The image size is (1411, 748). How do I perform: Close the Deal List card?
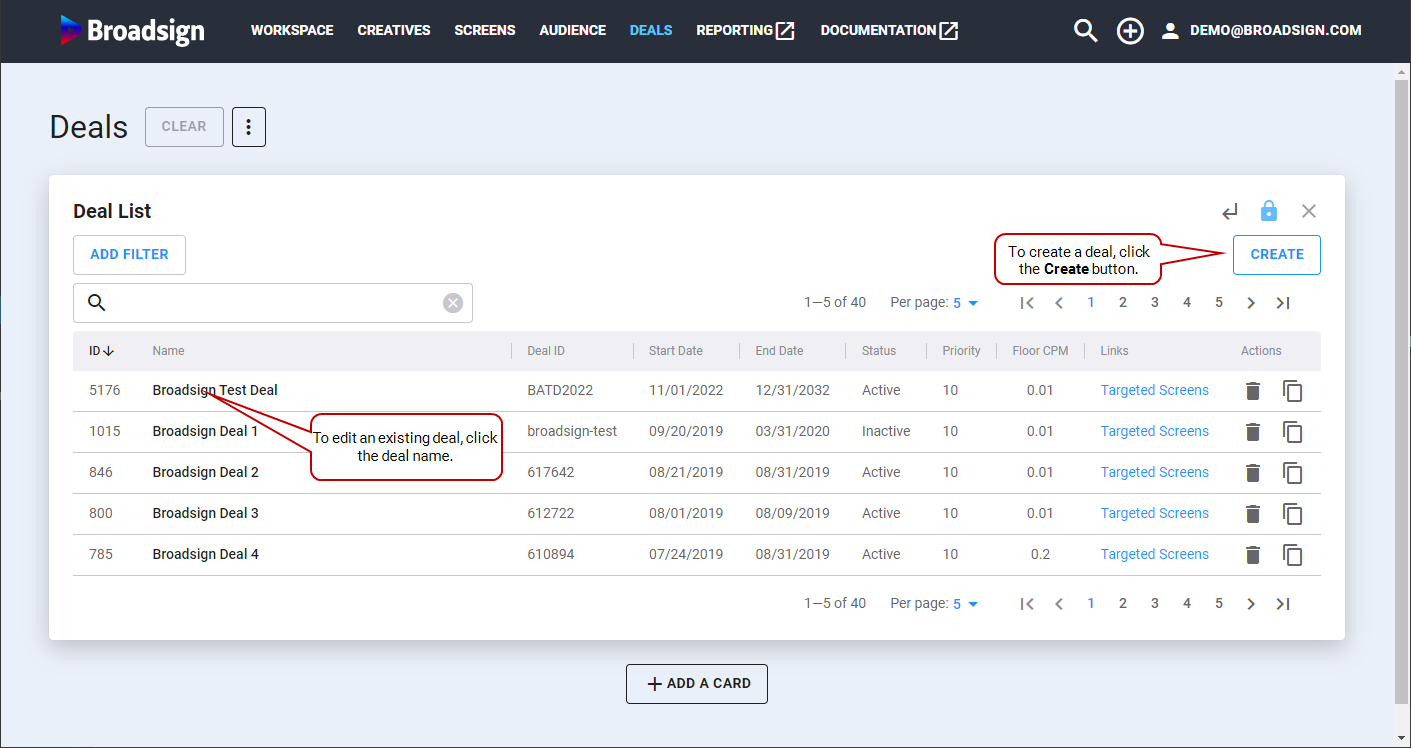point(1309,211)
